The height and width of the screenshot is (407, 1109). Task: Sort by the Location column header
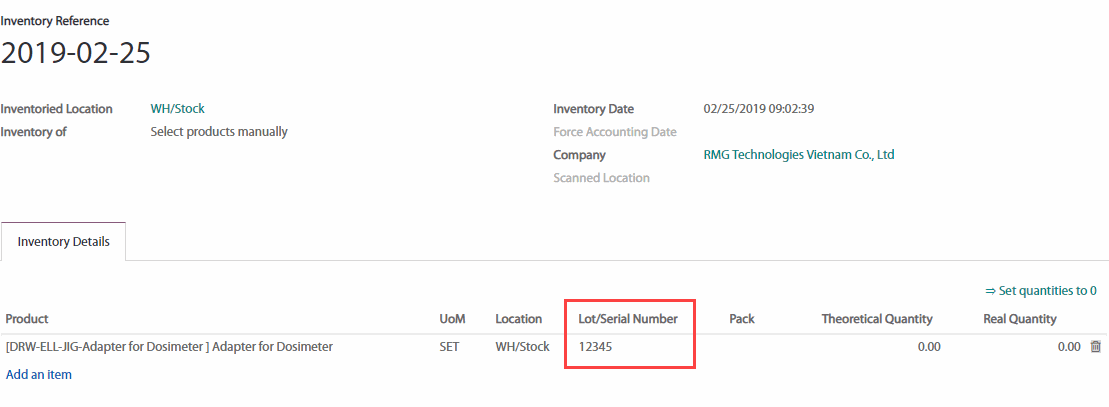[518, 319]
